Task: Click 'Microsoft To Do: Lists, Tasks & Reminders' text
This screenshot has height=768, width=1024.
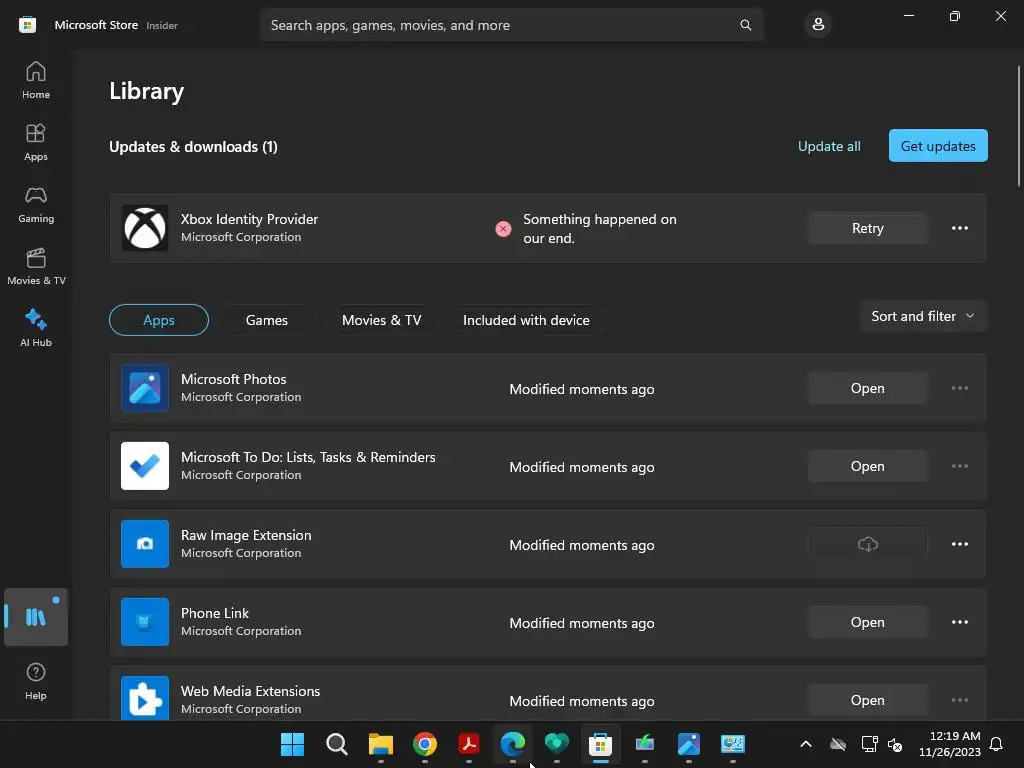Action: [308, 457]
